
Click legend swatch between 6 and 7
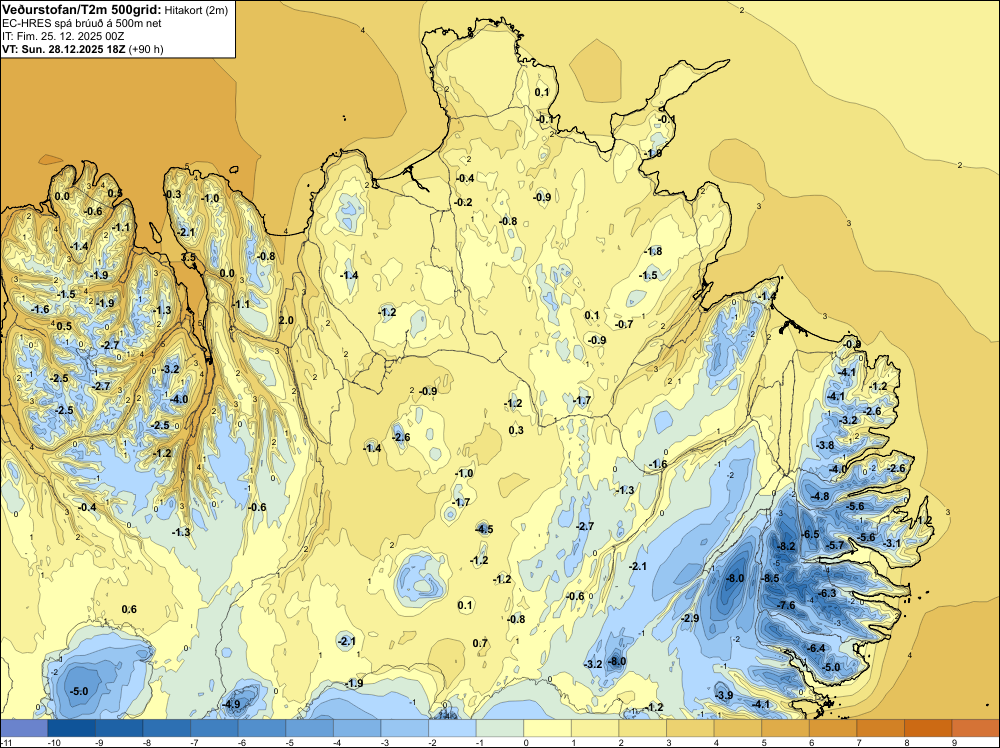pos(833,728)
